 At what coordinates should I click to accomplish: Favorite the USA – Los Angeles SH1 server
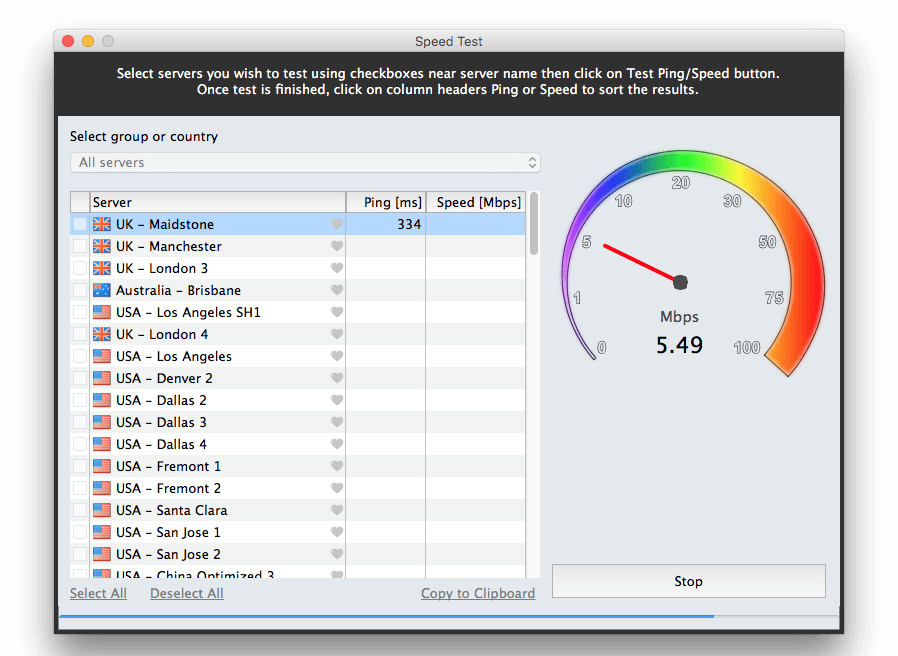(337, 312)
